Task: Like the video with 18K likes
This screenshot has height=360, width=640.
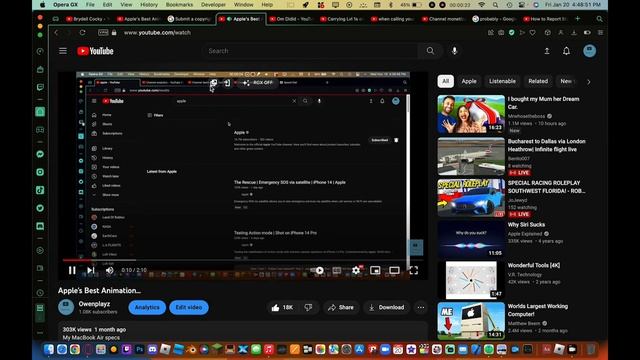Action: 282,307
